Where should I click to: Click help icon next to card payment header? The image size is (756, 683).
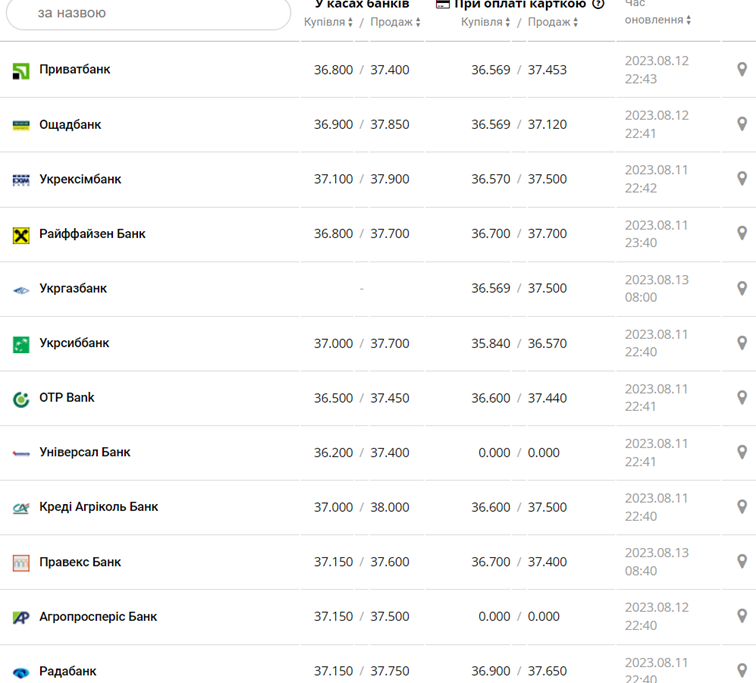coord(598,4)
